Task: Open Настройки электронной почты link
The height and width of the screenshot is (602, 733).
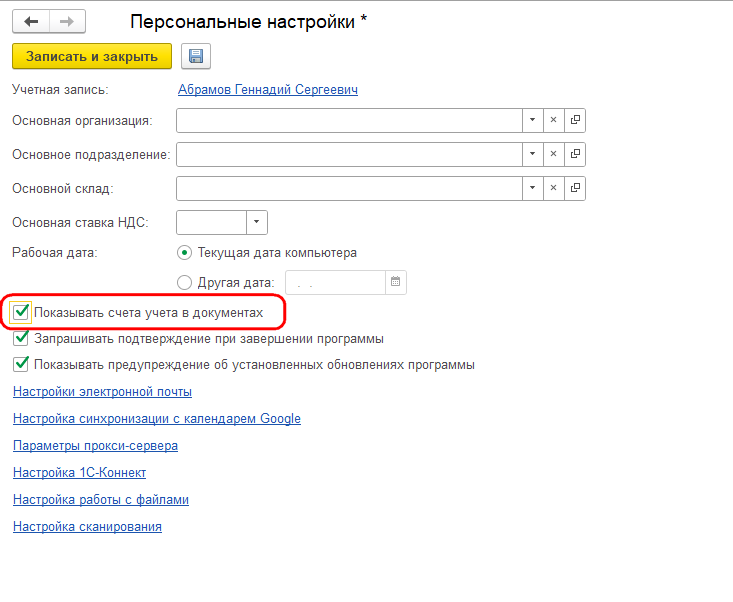Action: point(102,391)
